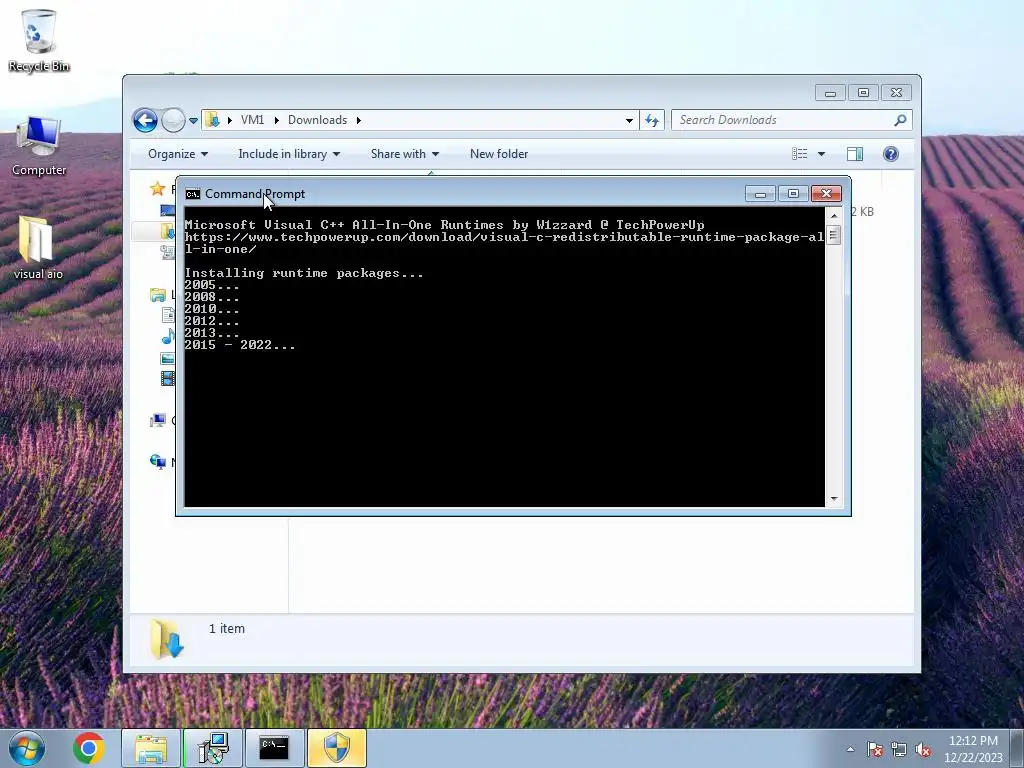
Task: Select the Music library icon in sidebar
Action: 168,336
